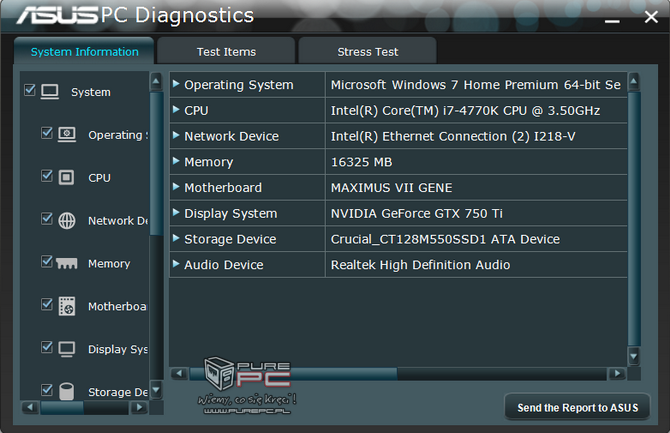Disable the Motherboard checkbox
The image size is (670, 433).
coord(47,304)
